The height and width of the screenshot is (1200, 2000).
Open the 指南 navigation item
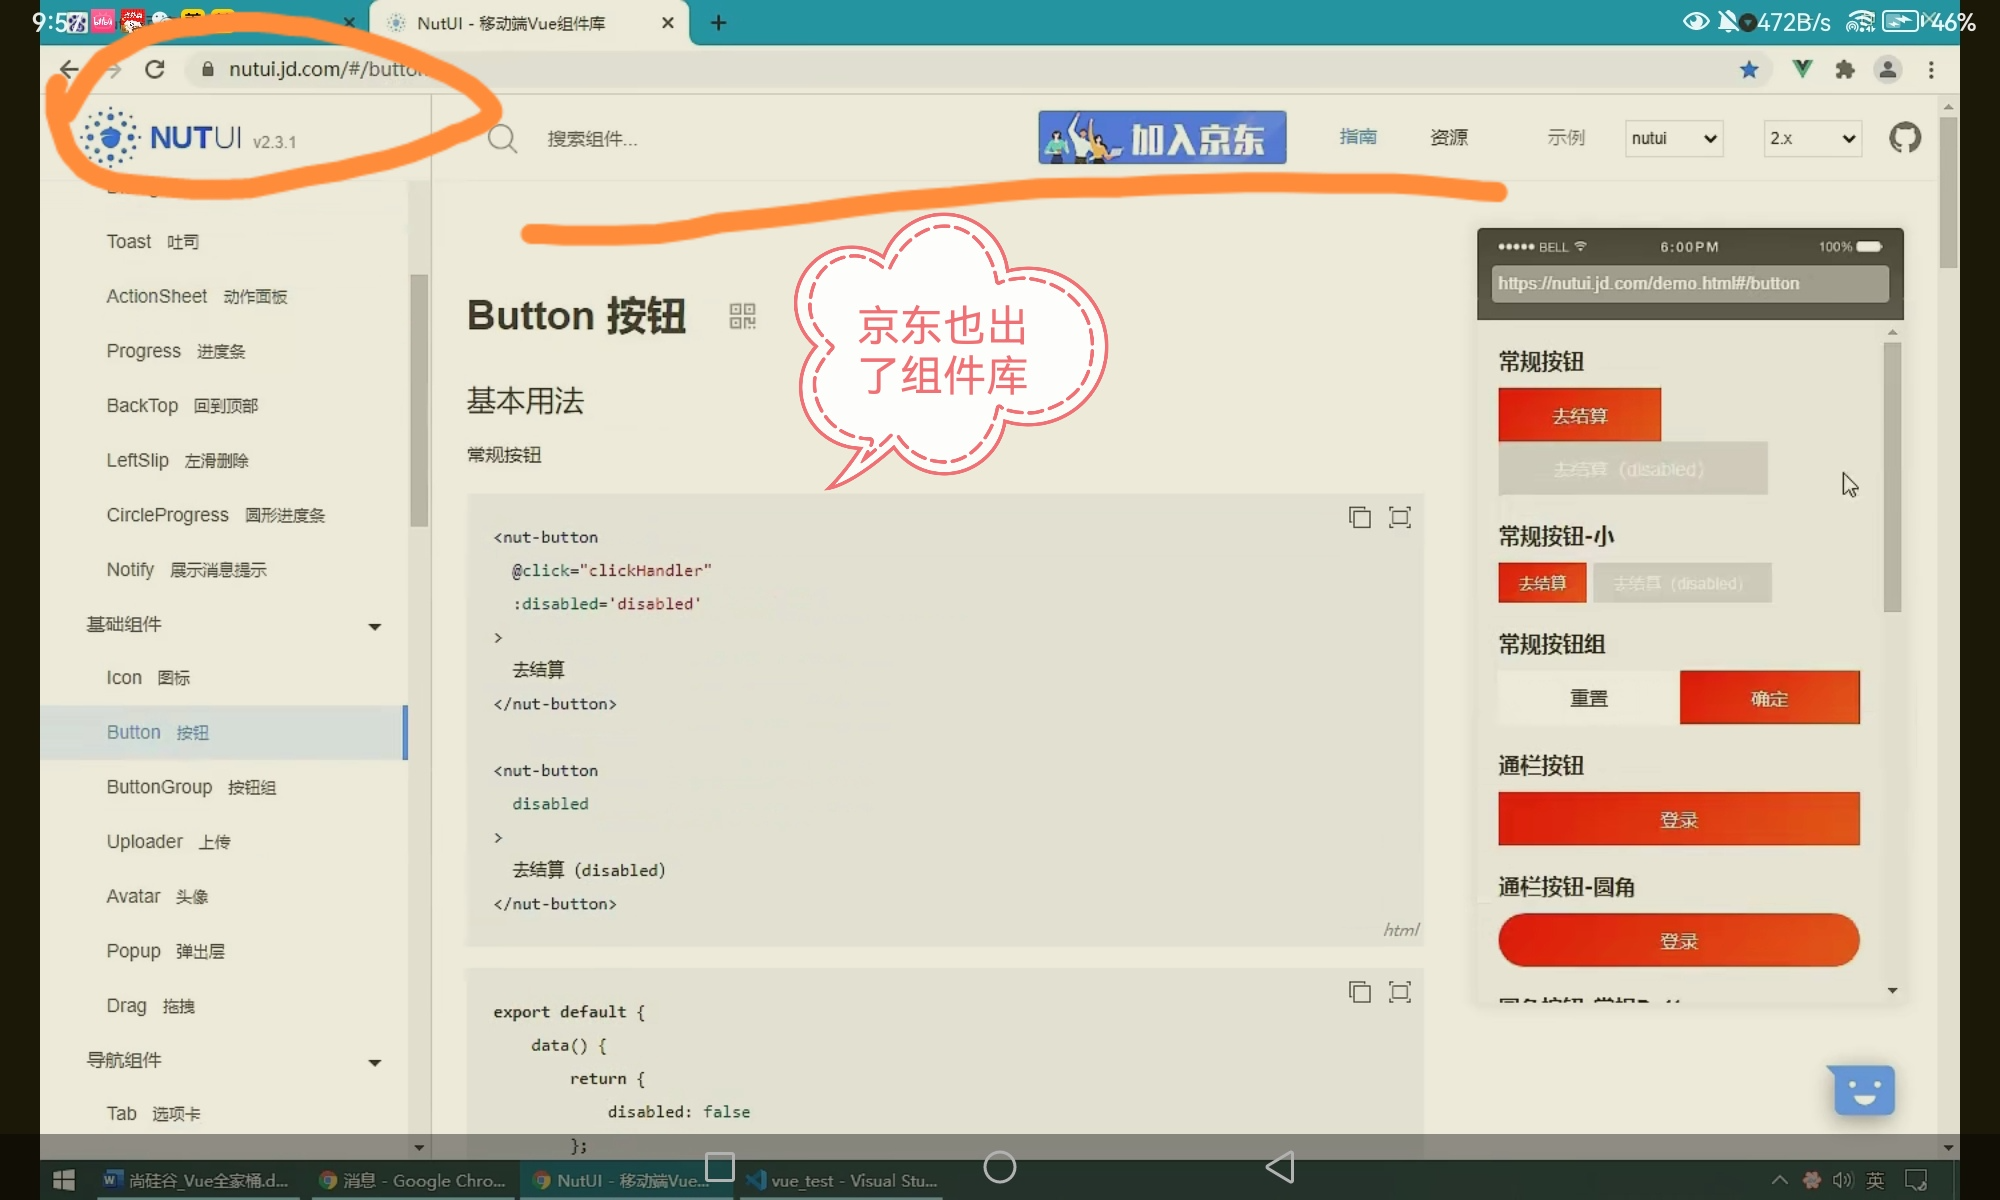[1358, 137]
